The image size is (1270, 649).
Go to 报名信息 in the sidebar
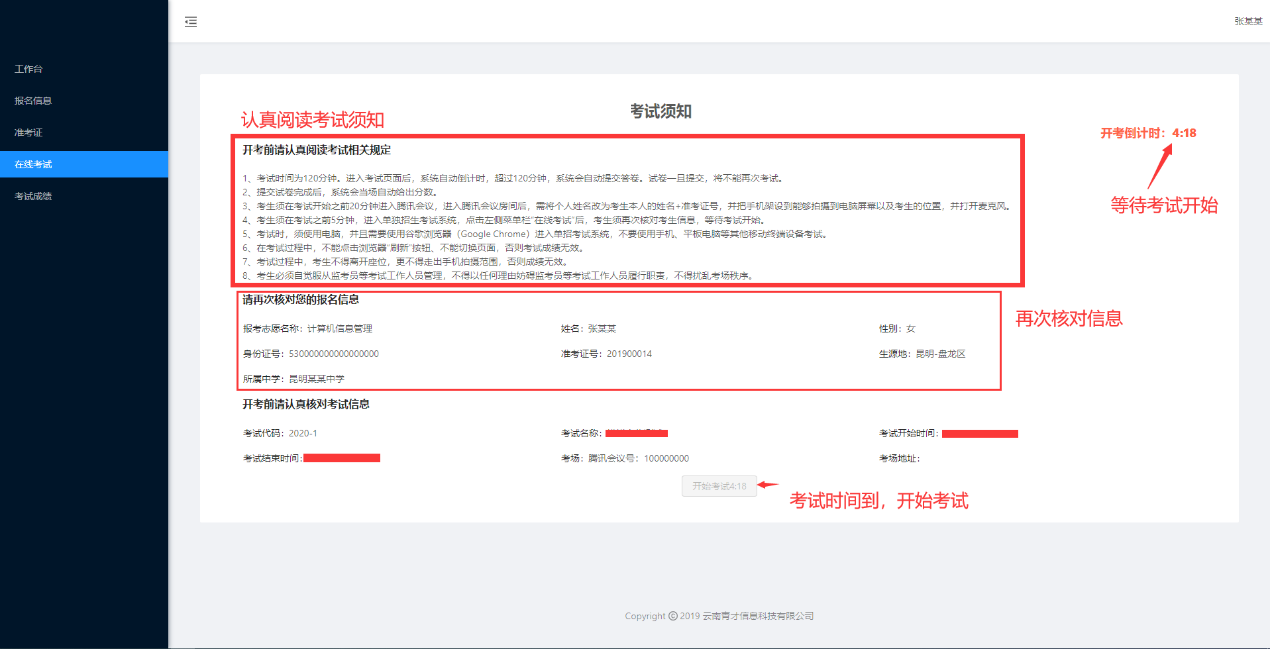pyautogui.click(x=33, y=101)
